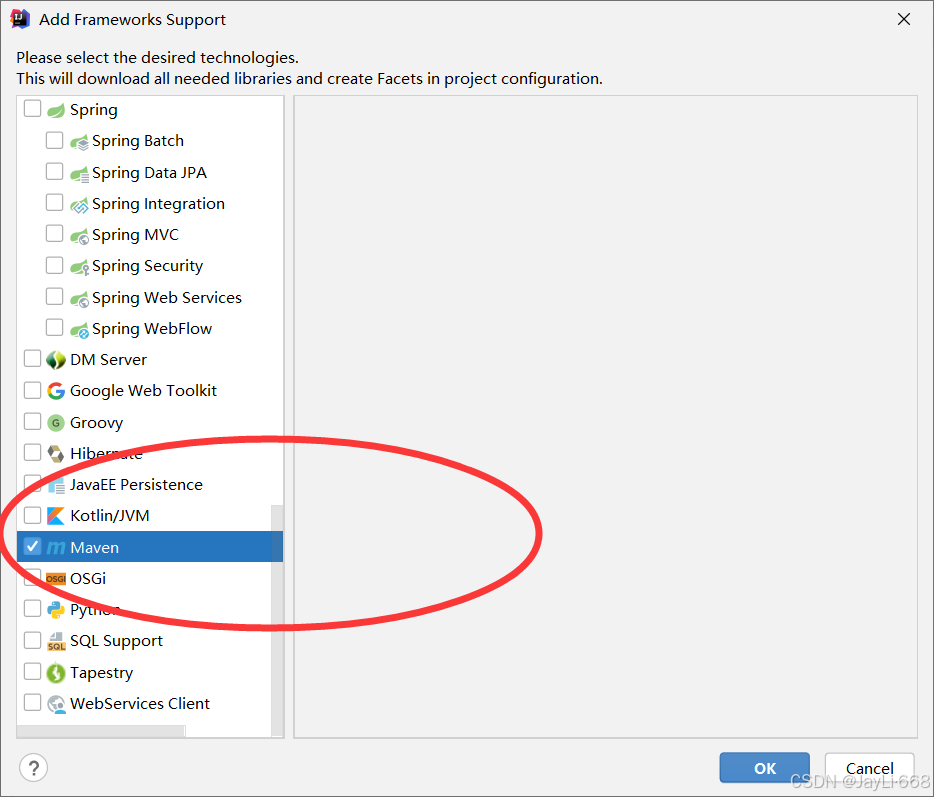Check the WebServices Client checkbox
Viewport: 934px width, 797px height.
32,702
